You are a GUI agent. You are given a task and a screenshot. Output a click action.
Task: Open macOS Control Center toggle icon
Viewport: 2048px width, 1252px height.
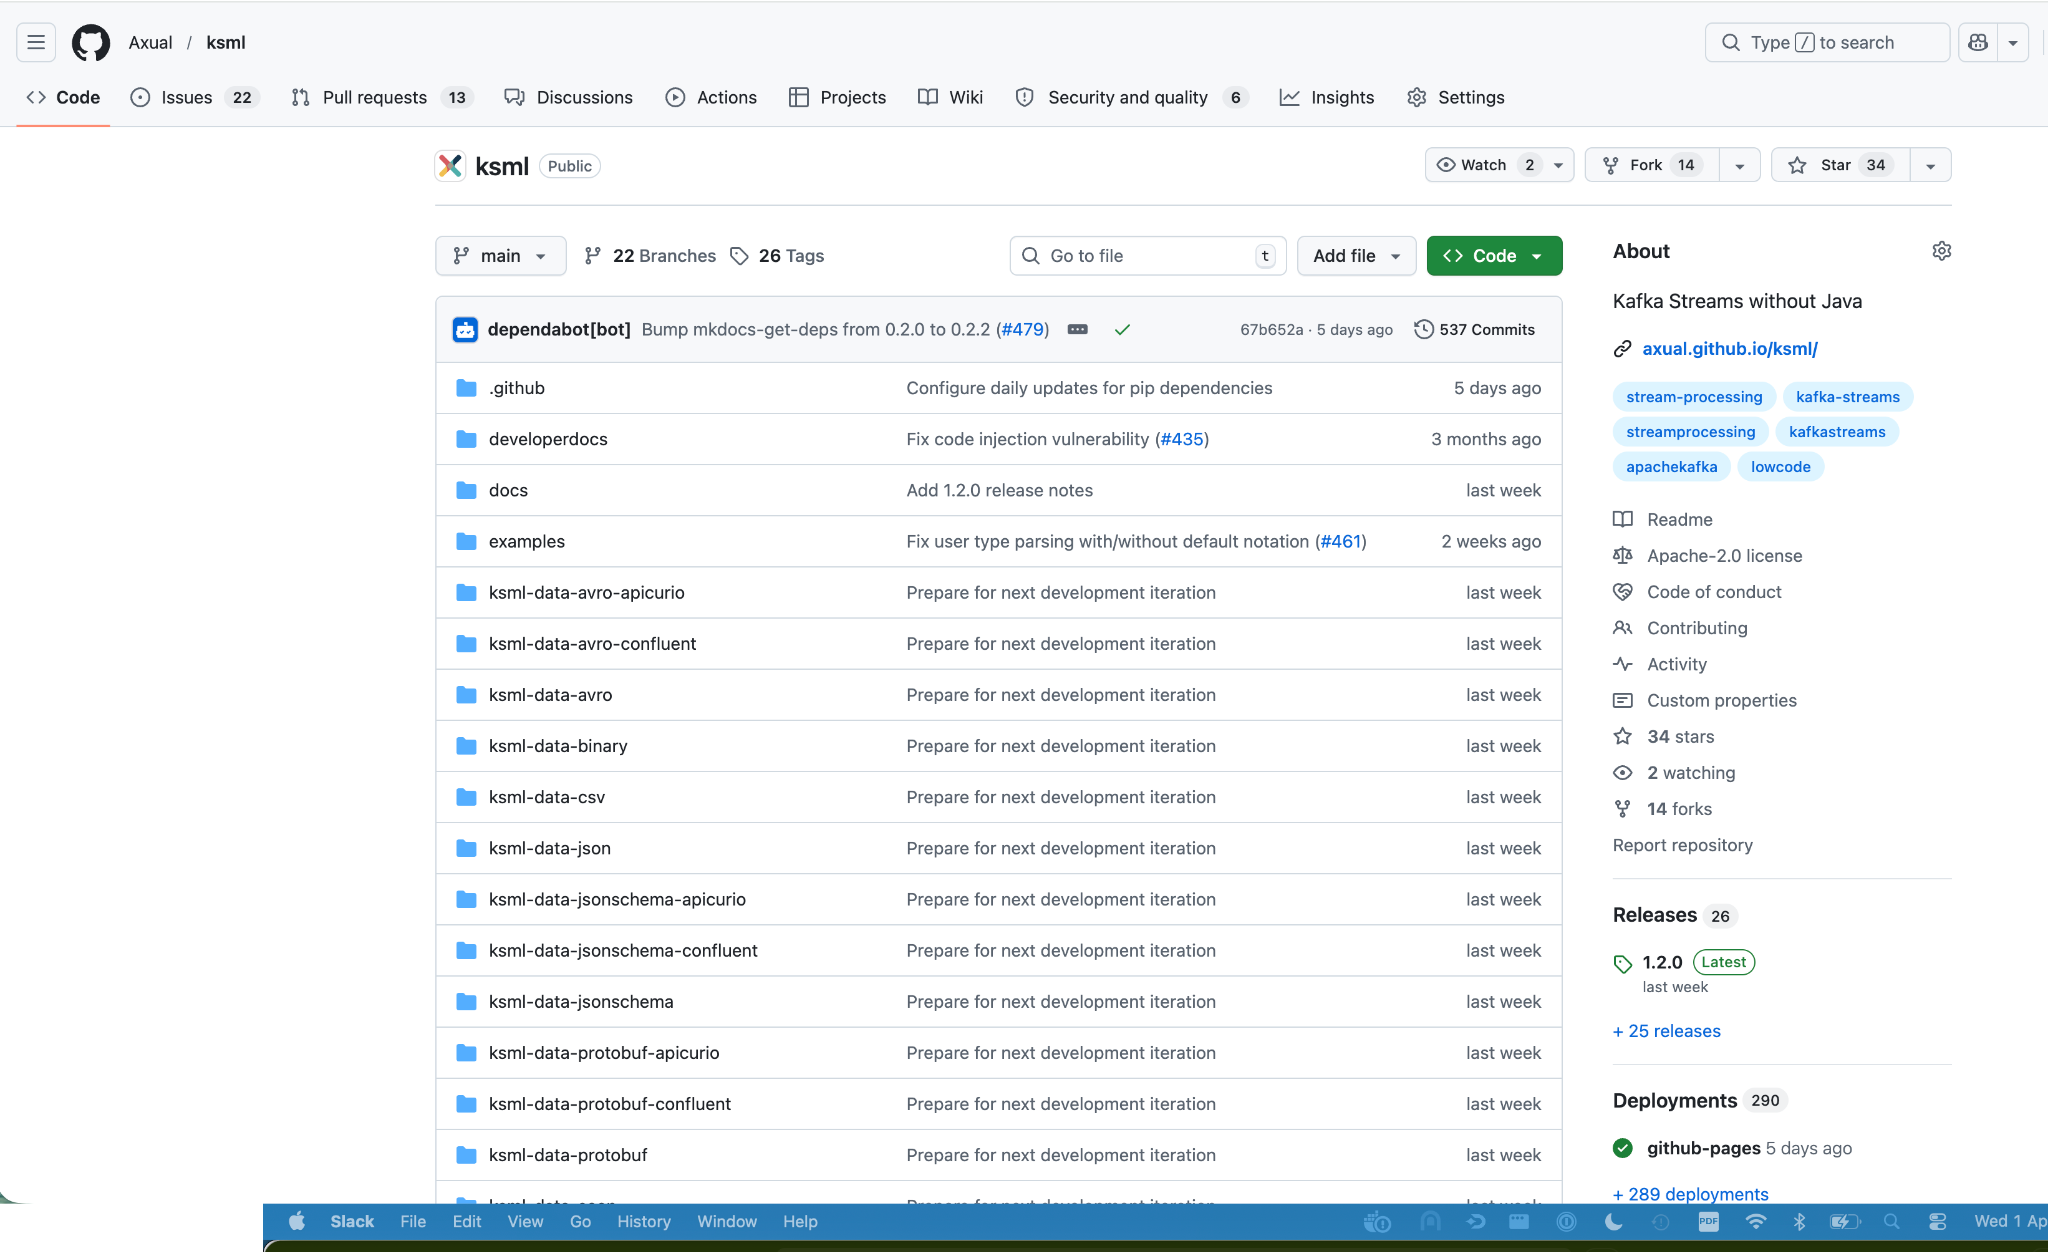click(x=1937, y=1221)
